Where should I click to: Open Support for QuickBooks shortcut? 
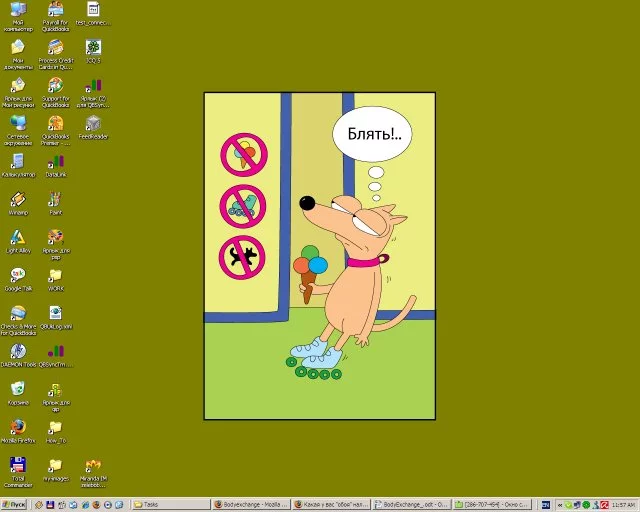pyautogui.click(x=56, y=93)
